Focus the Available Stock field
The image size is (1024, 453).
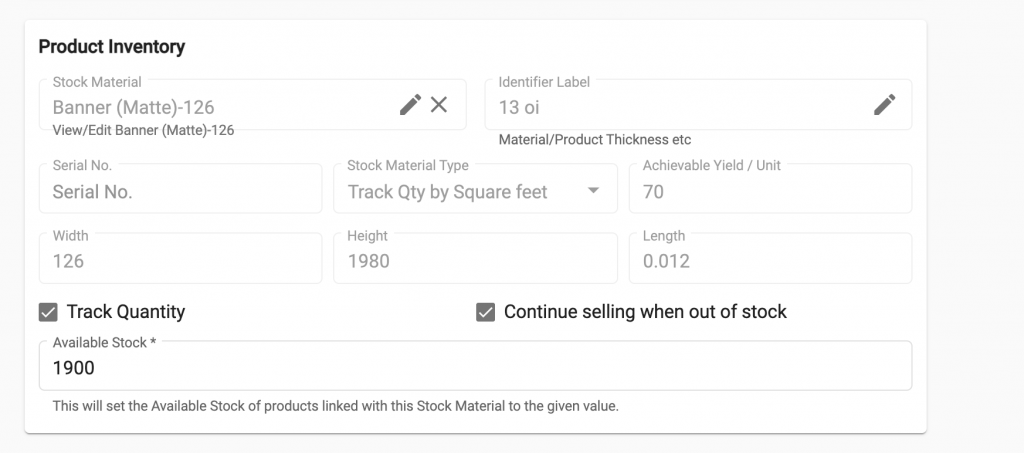click(x=475, y=368)
